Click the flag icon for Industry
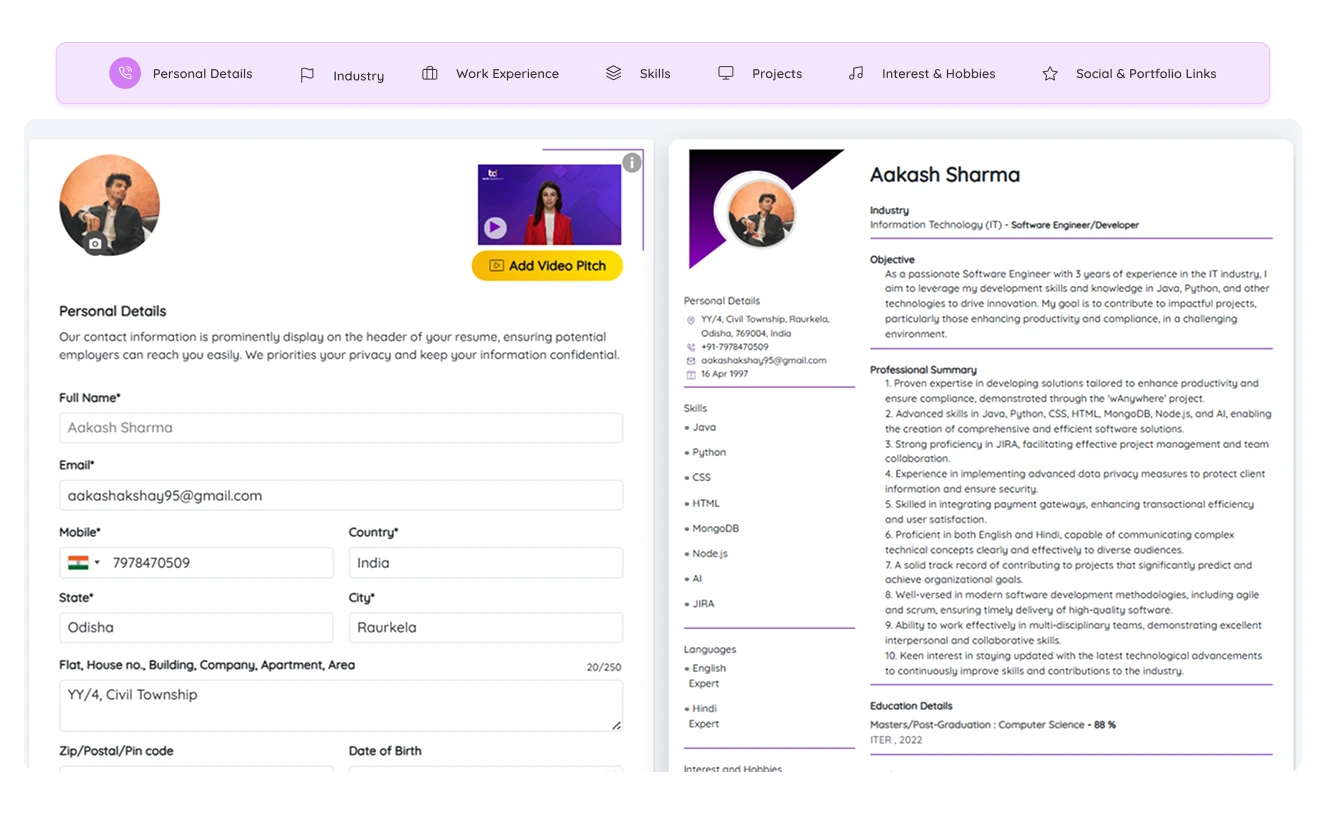This screenshot has height=814, width=1326. pos(307,75)
